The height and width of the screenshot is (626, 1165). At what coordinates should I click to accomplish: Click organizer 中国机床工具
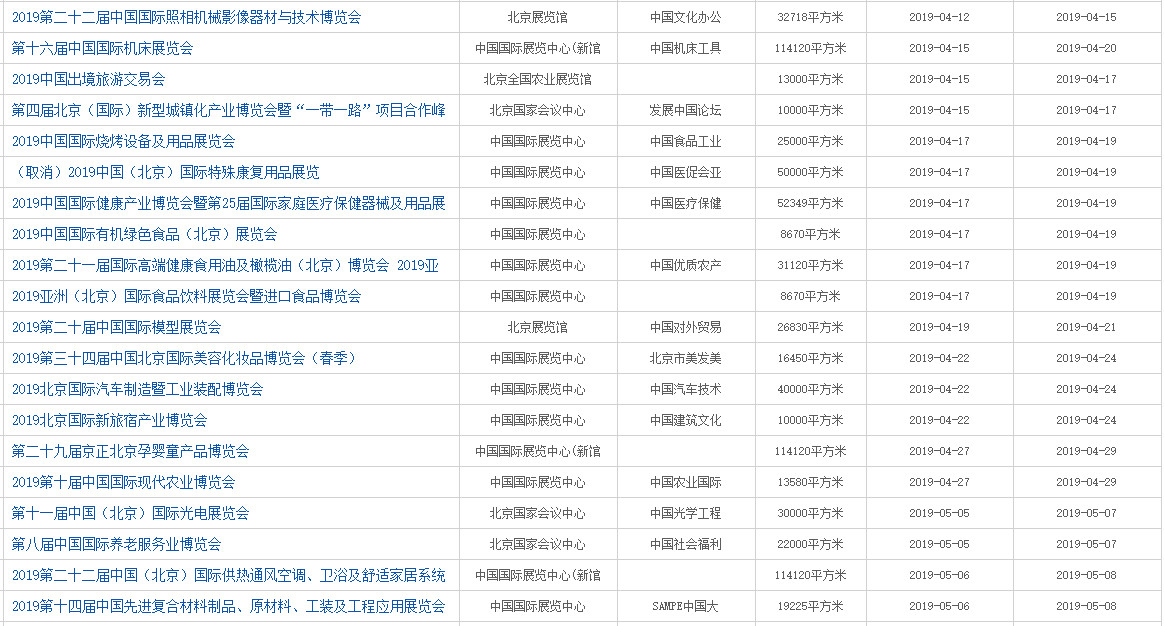(685, 48)
